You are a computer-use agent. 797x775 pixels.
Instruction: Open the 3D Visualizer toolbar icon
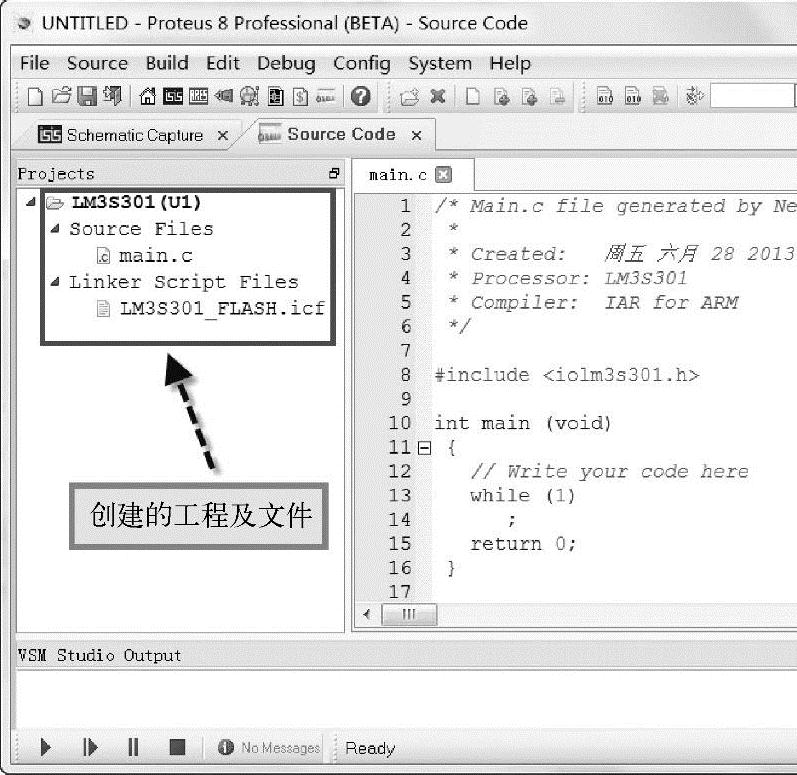pyautogui.click(x=224, y=96)
